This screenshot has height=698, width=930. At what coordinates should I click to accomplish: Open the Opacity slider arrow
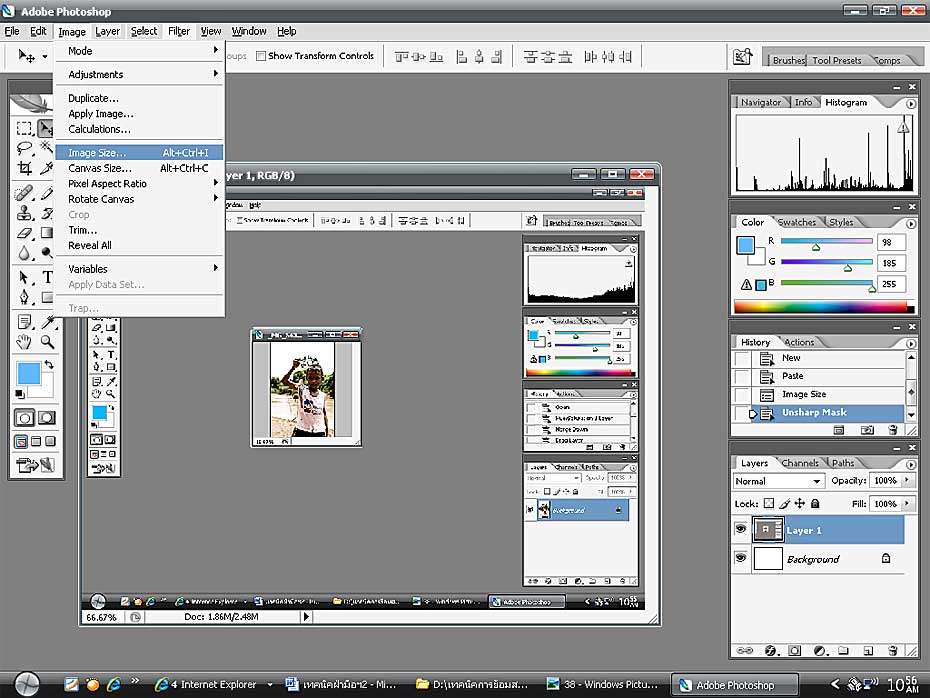(907, 480)
